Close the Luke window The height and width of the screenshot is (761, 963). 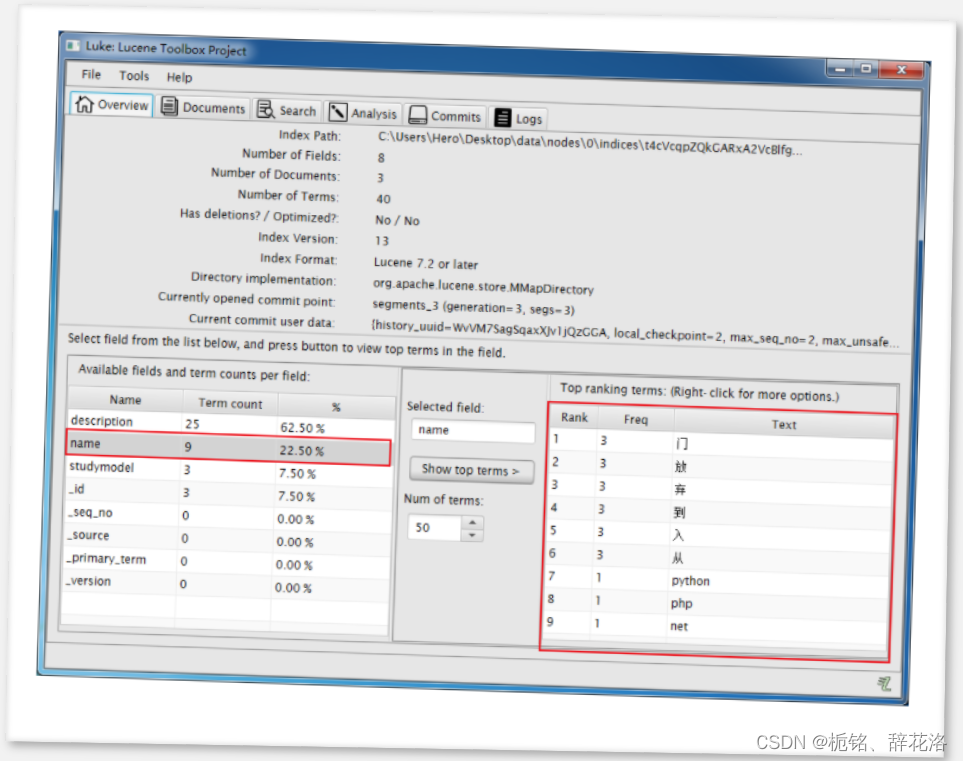[901, 70]
